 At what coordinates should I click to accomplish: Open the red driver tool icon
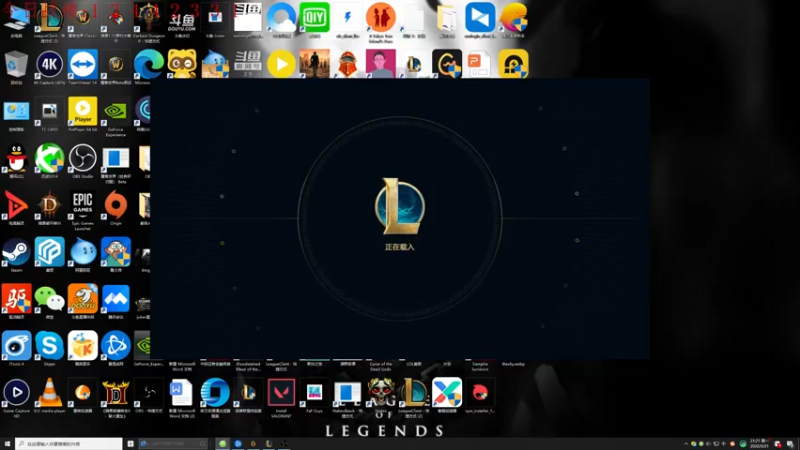(x=16, y=299)
